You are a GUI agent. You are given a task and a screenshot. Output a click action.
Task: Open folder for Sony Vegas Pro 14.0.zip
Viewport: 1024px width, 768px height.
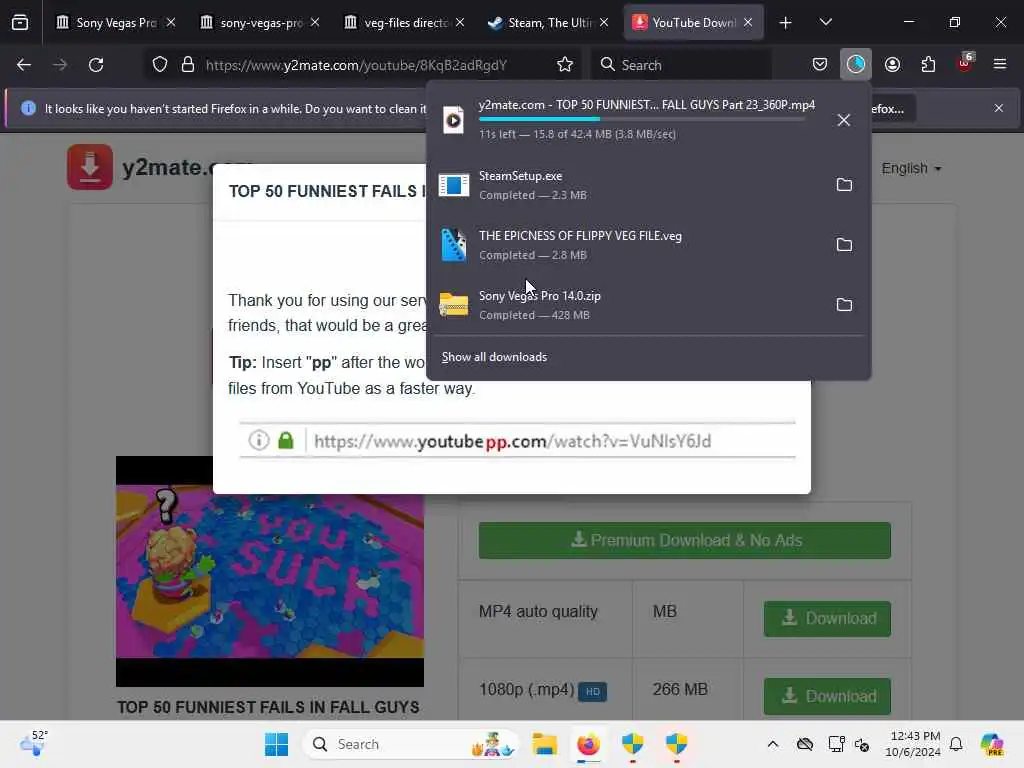click(844, 305)
